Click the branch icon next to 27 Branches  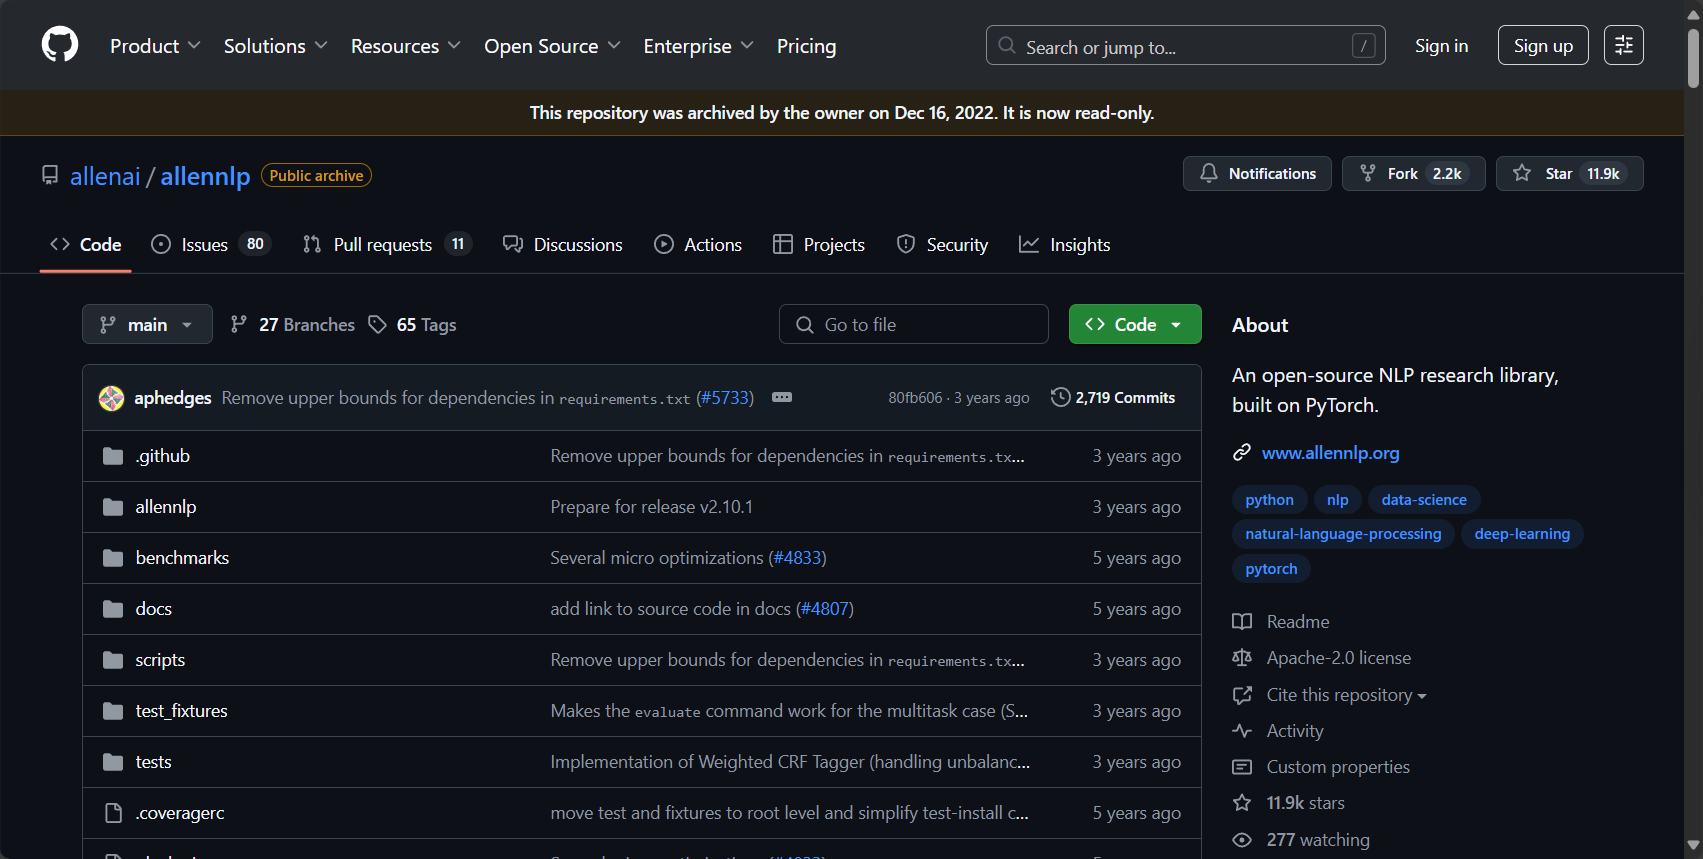(x=238, y=324)
